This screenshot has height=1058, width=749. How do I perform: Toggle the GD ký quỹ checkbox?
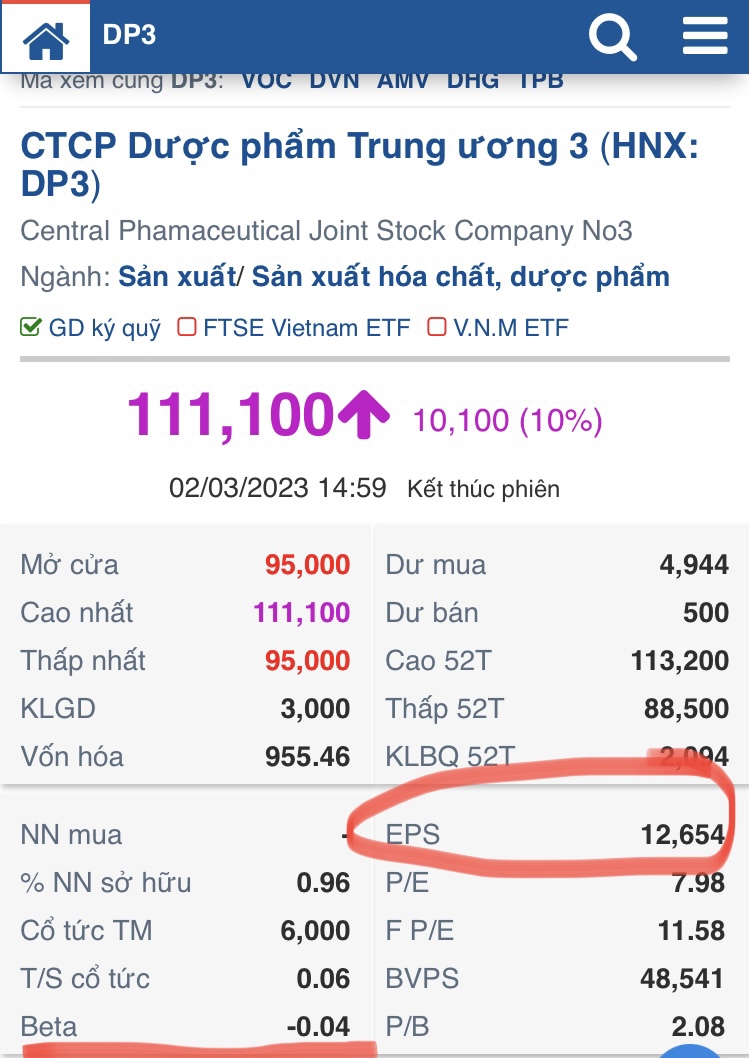coord(31,327)
